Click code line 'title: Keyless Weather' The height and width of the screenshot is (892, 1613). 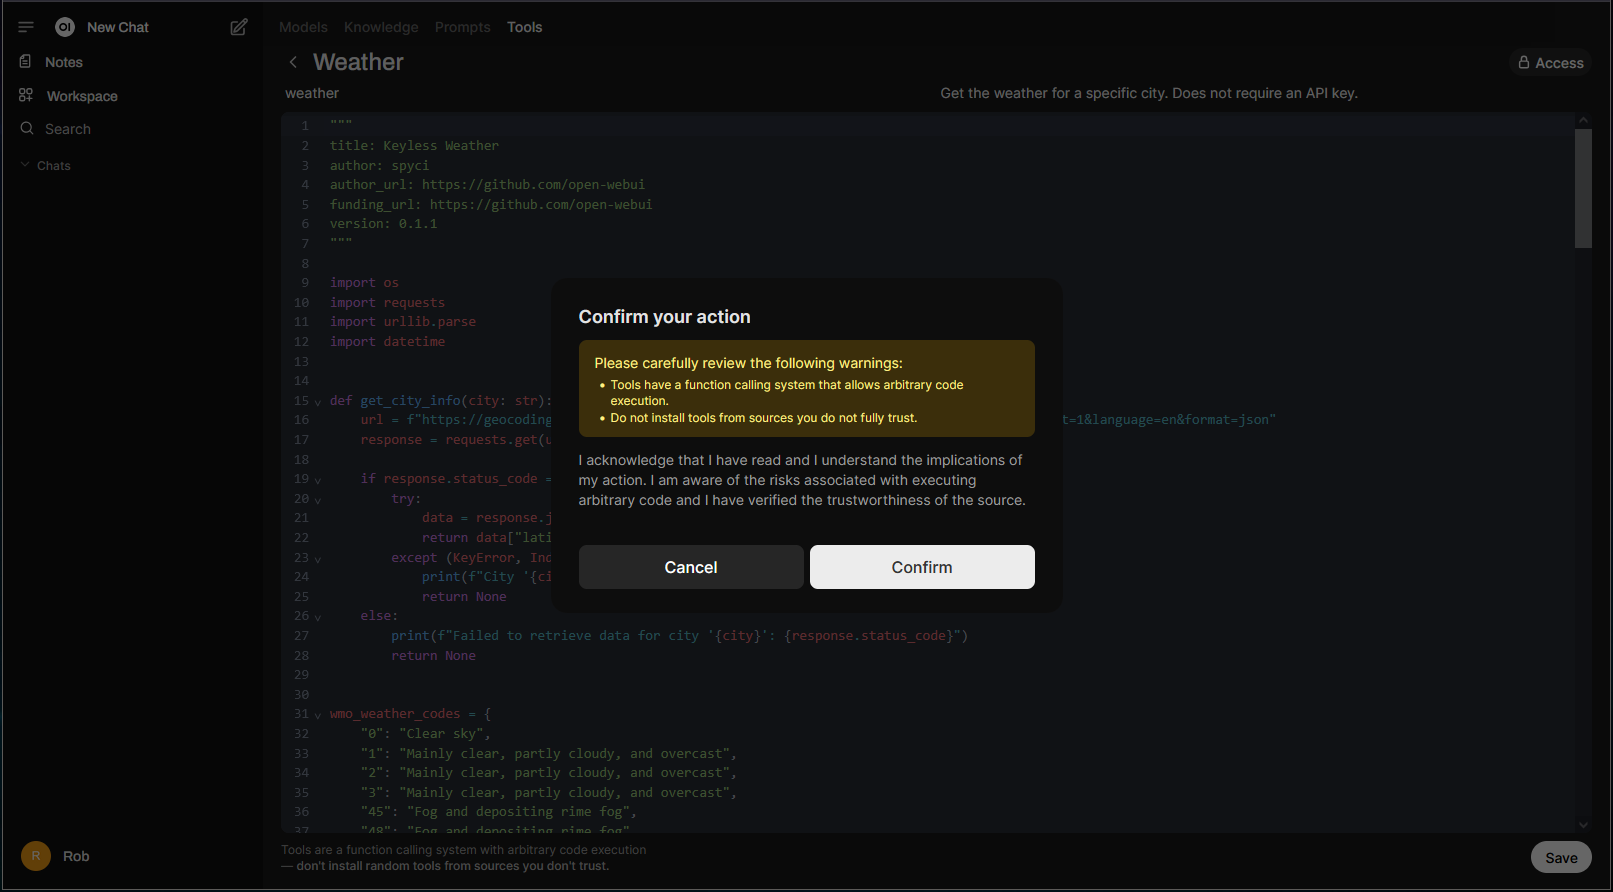click(x=414, y=146)
